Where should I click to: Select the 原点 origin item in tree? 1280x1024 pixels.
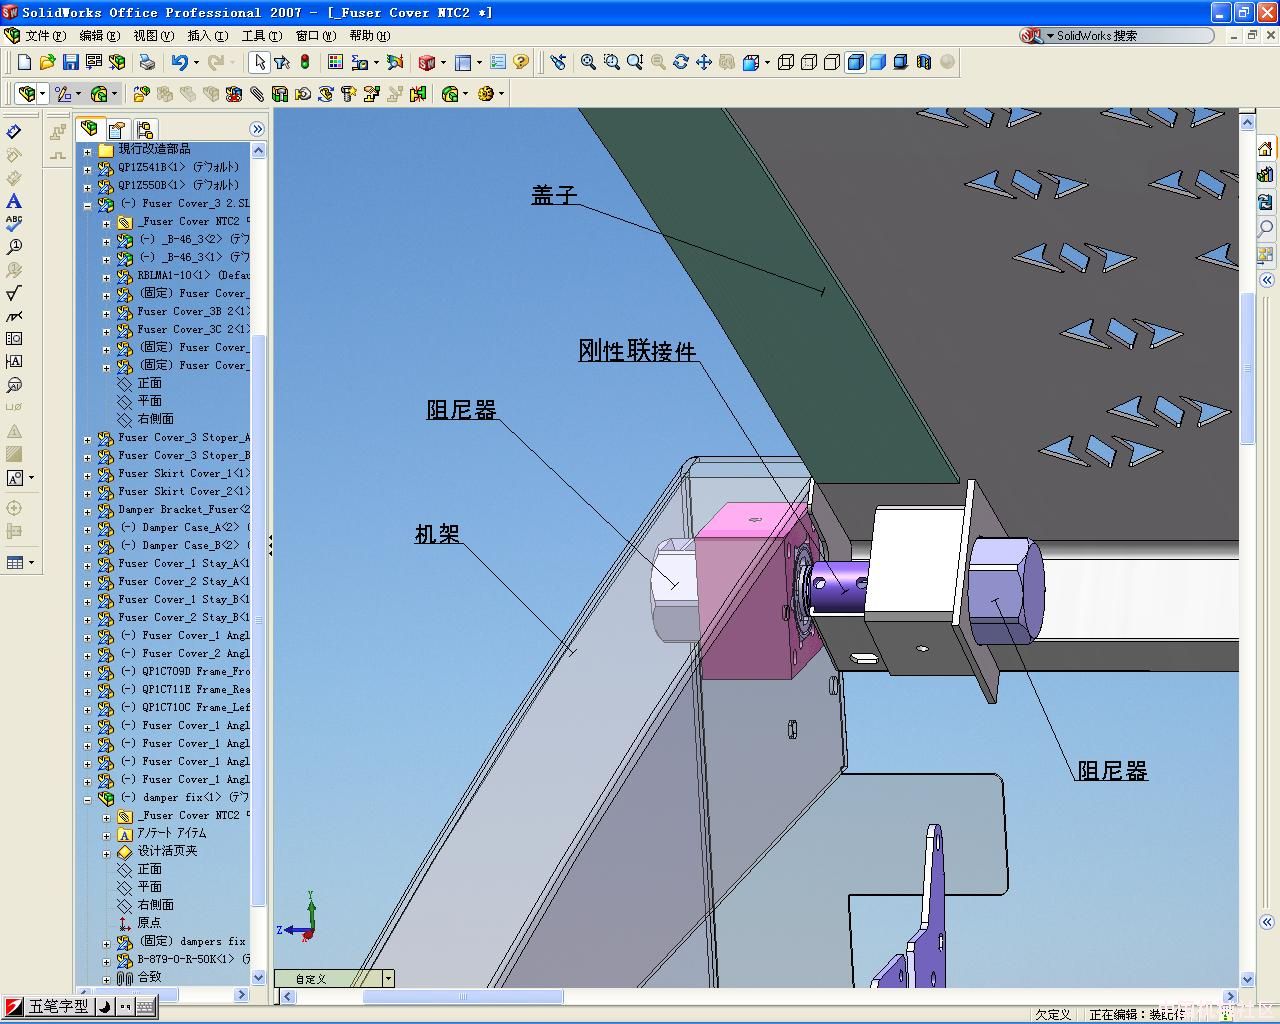pos(149,923)
